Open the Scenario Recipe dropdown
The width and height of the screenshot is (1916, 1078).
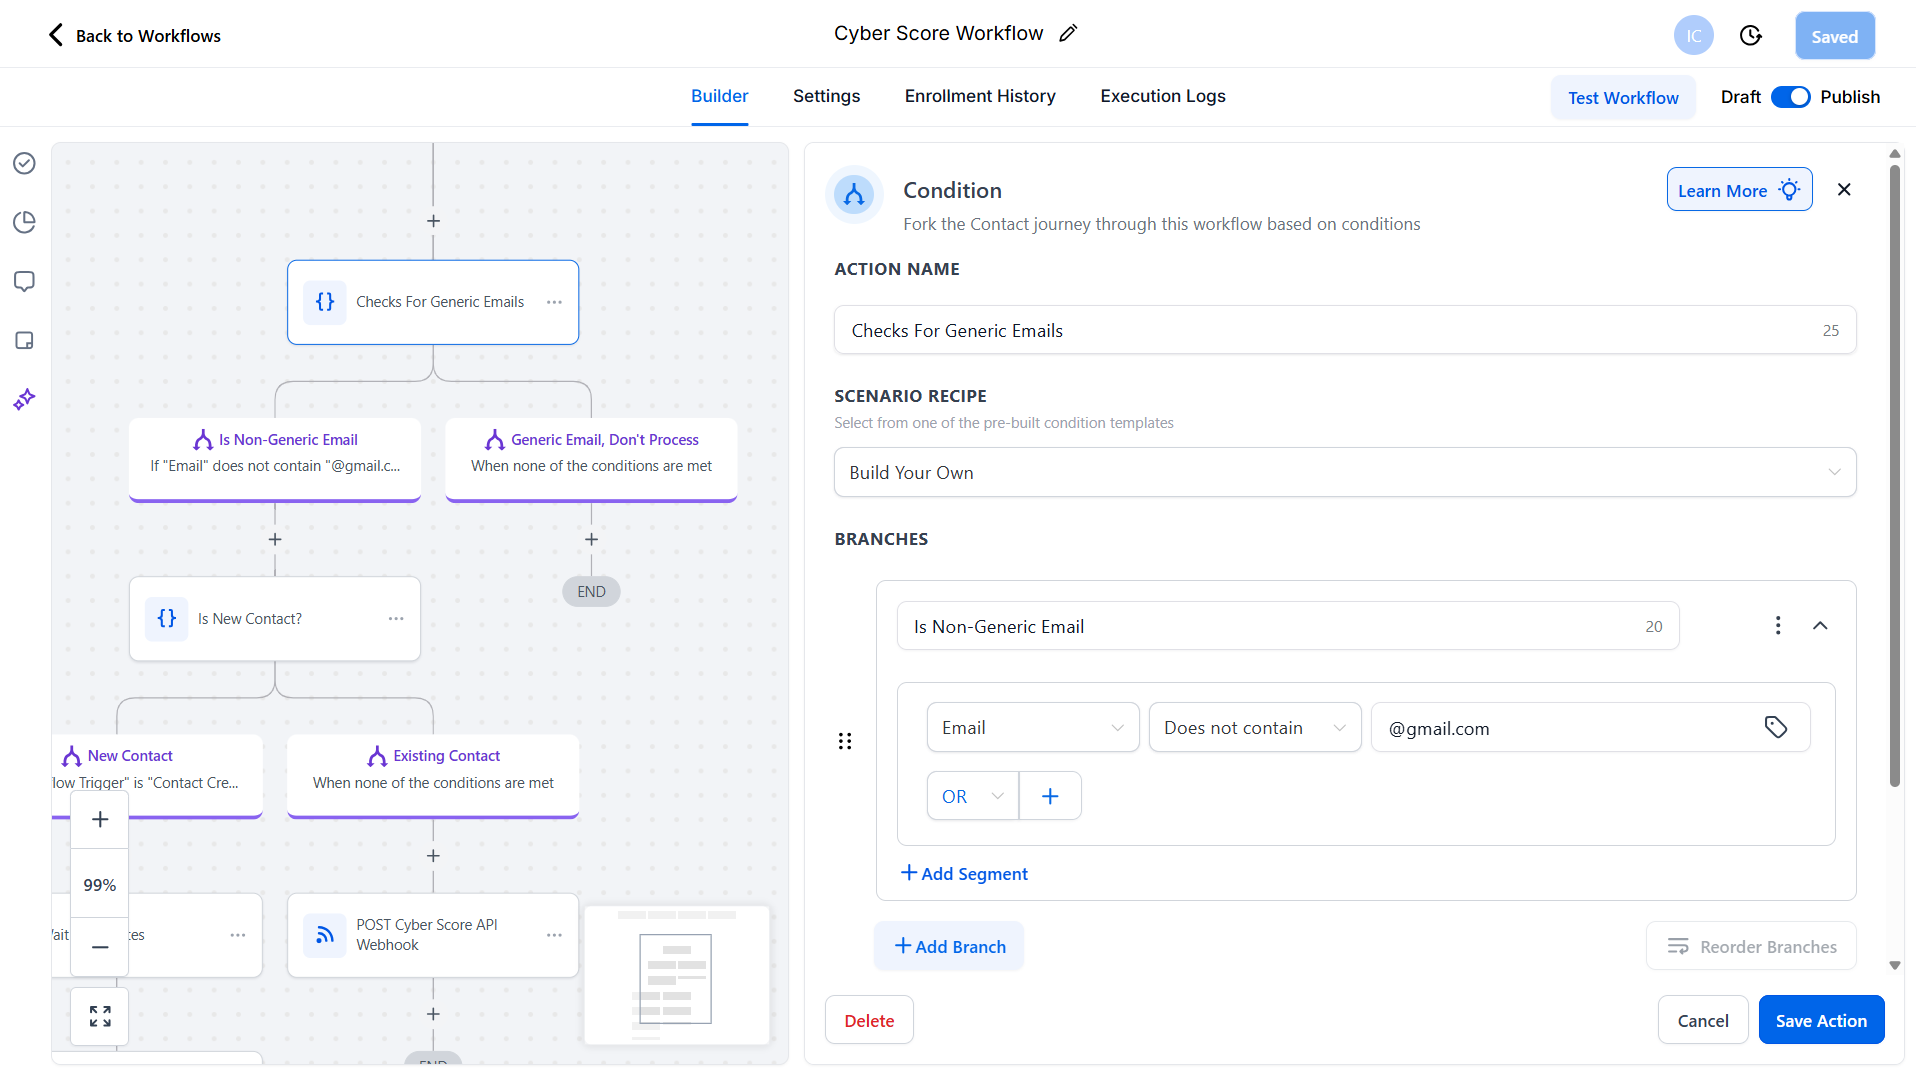[1345, 472]
